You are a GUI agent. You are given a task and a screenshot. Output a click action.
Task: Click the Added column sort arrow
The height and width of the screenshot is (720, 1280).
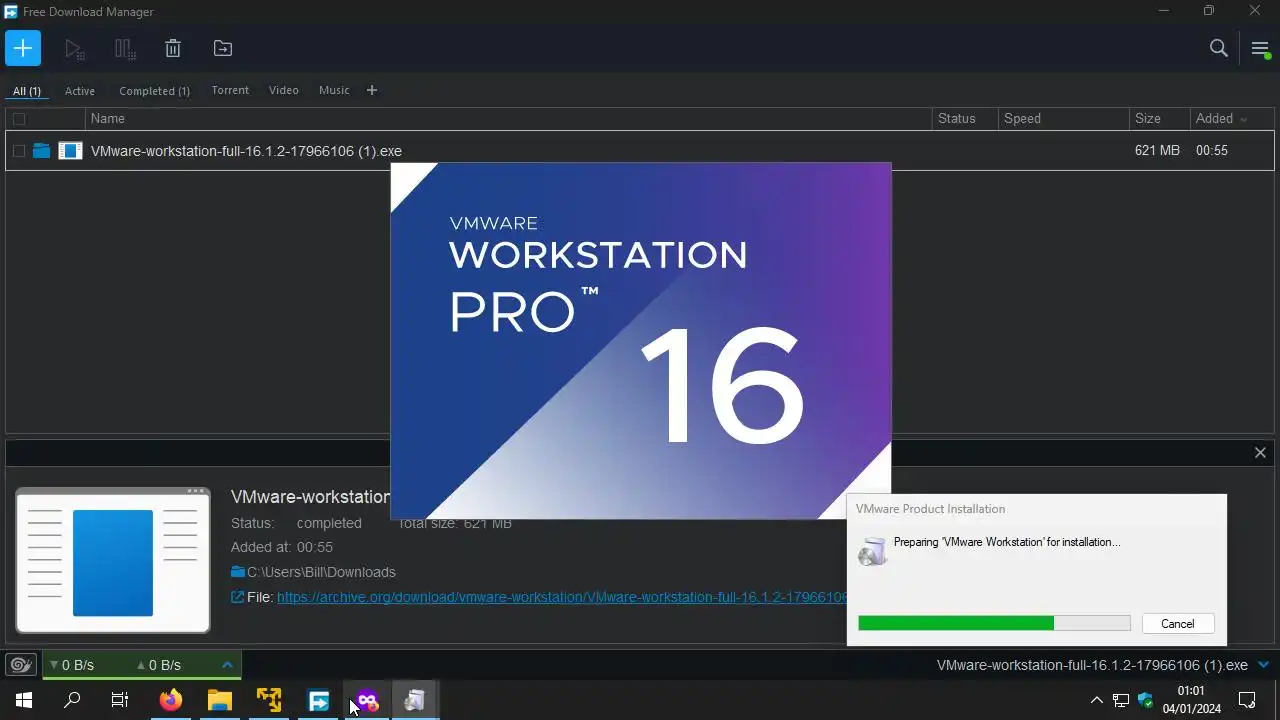[x=1244, y=119]
